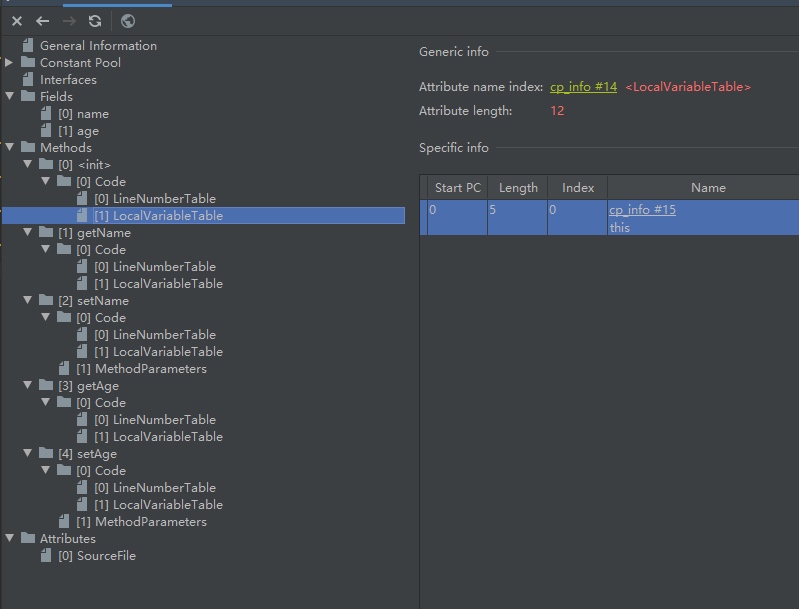This screenshot has height=609, width=799.
Task: Click the Attributes folder icon
Action: (28, 538)
